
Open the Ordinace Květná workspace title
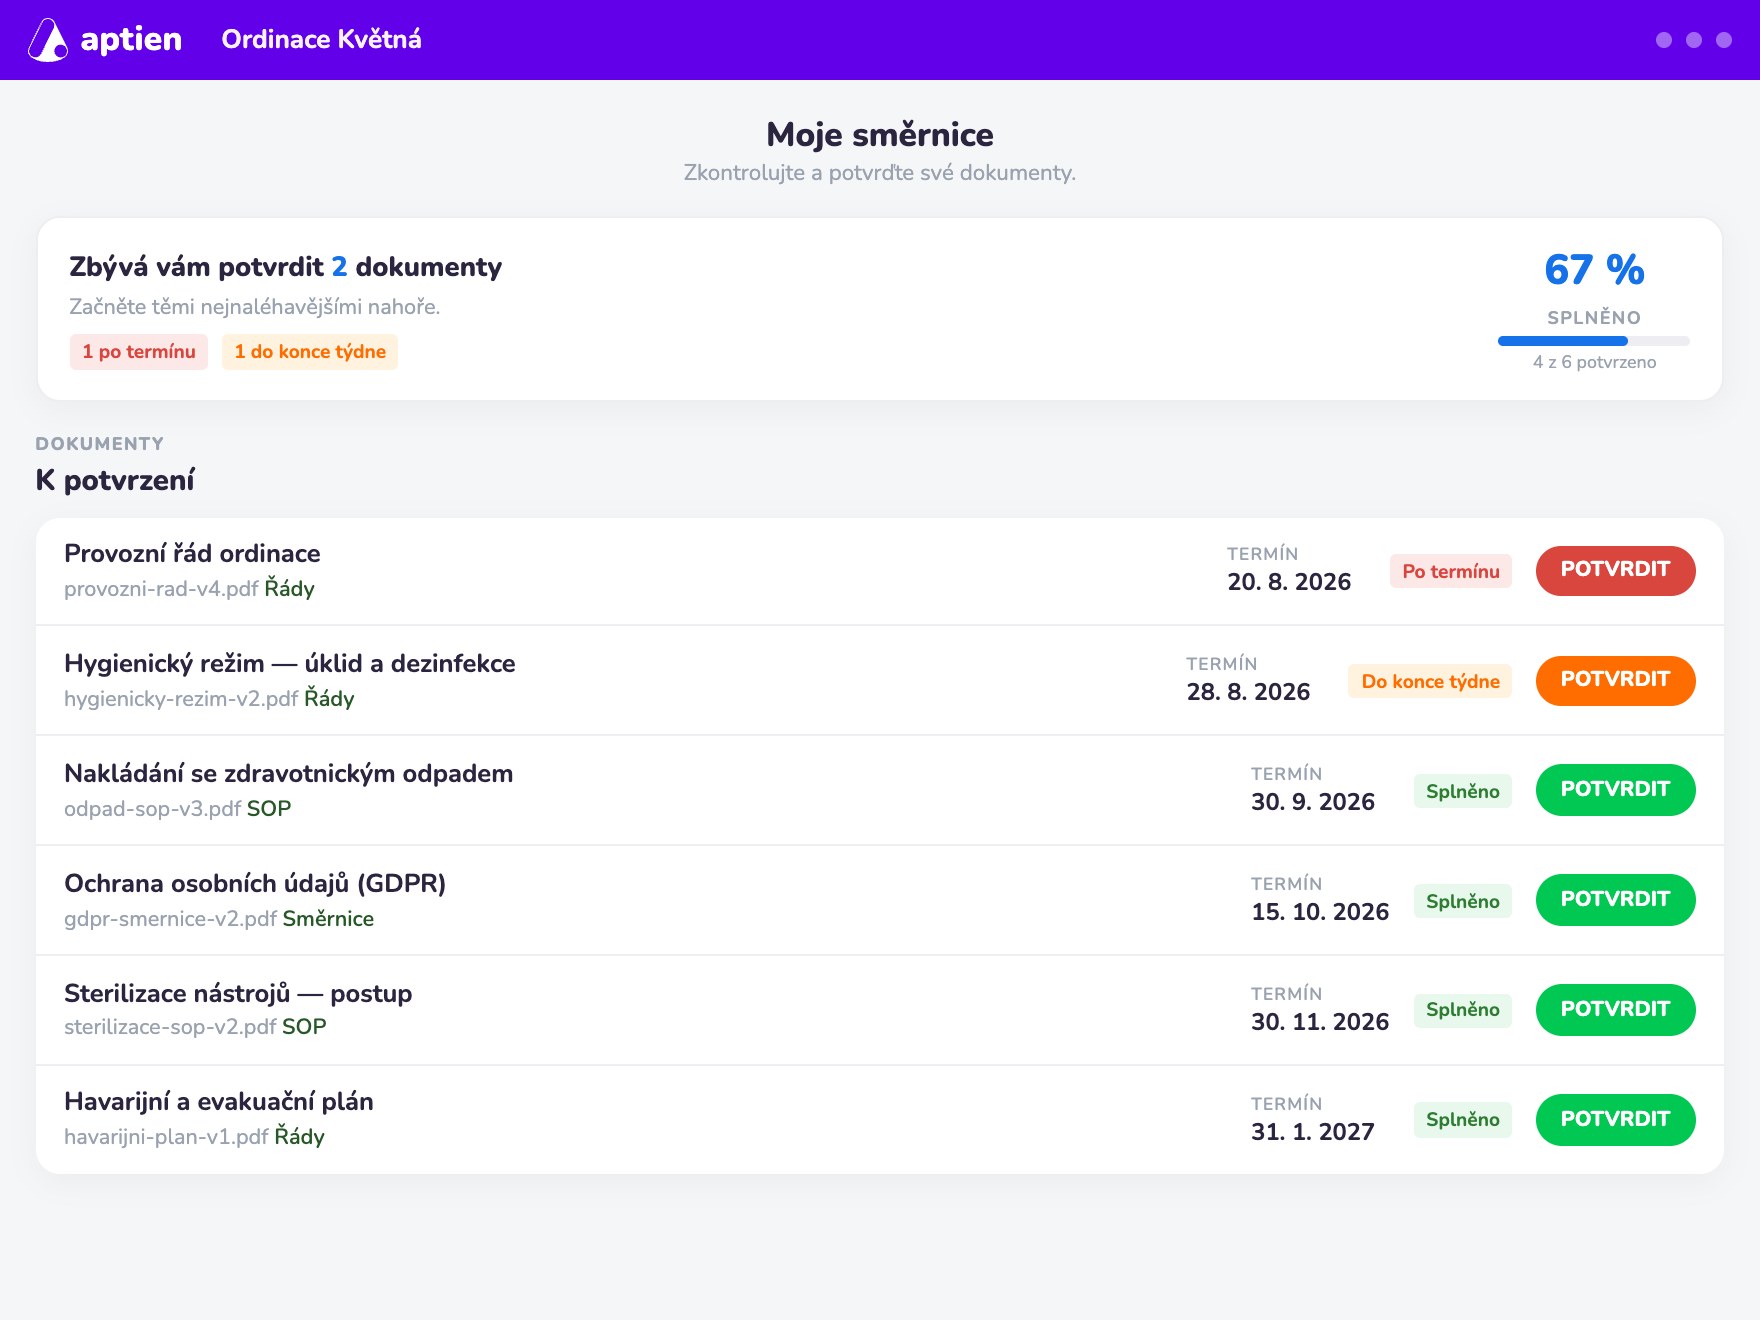(x=321, y=39)
